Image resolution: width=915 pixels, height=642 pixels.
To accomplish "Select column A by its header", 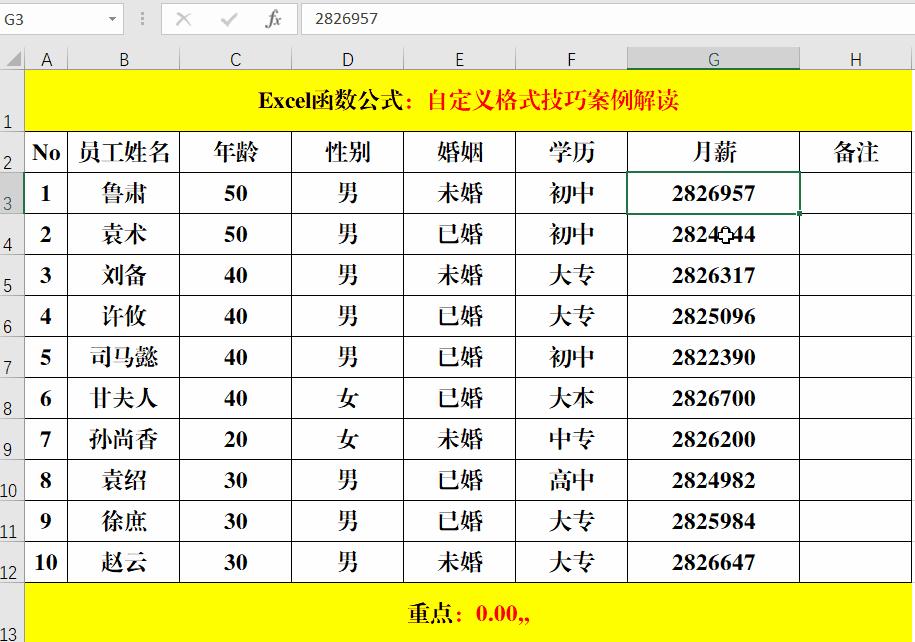I will click(x=46, y=59).
